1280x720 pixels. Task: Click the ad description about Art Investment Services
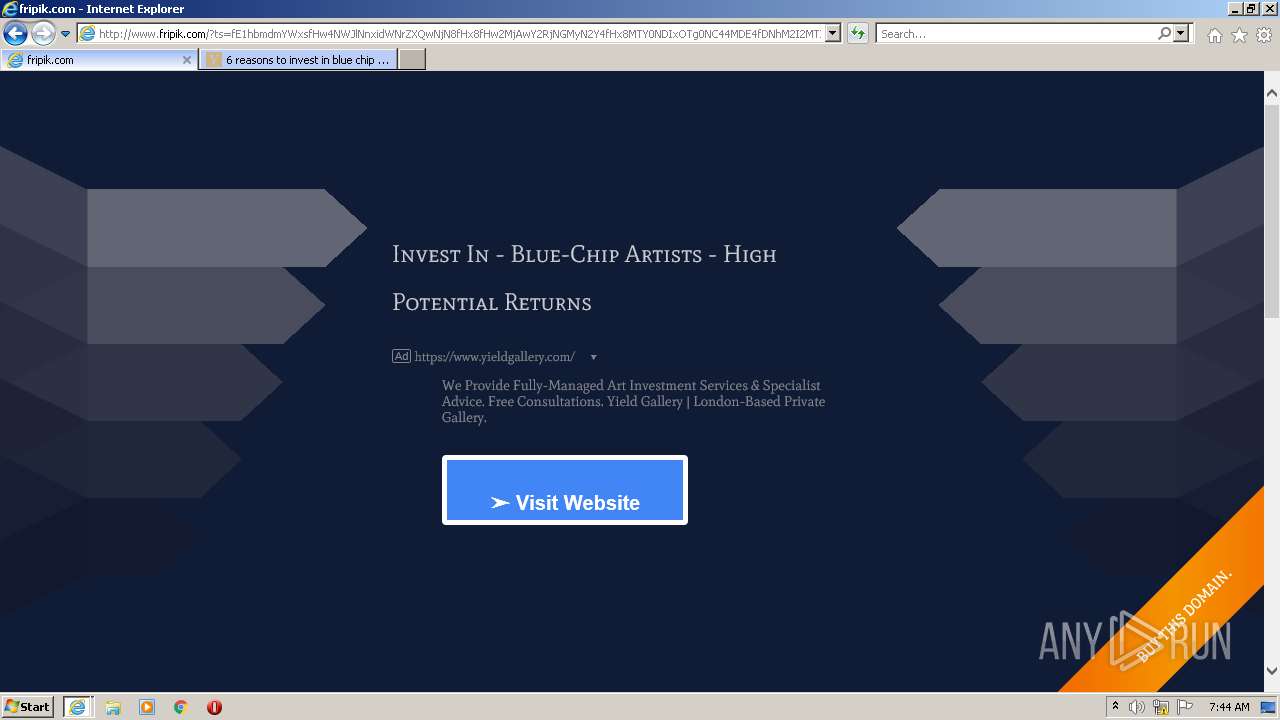tap(633, 401)
